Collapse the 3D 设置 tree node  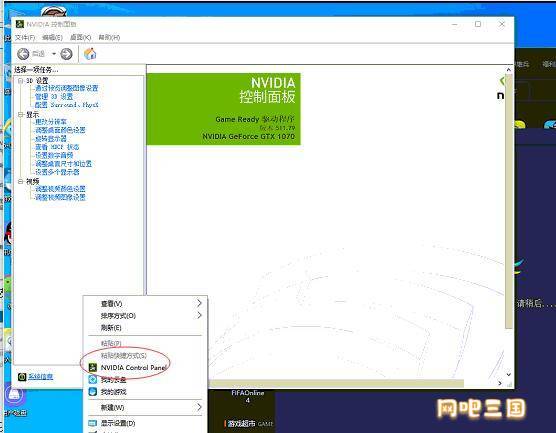pyautogui.click(x=21, y=81)
